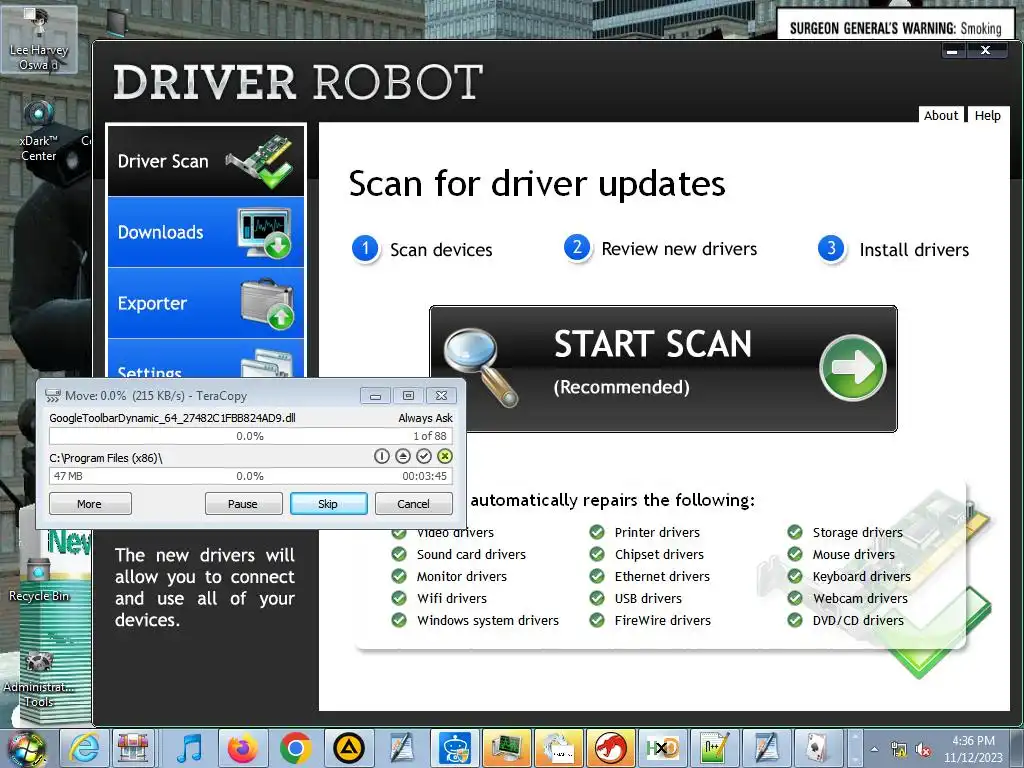Screen dimensions: 1024x768
Task: Open Administrative Tools desktop icon
Action: [x=39, y=679]
